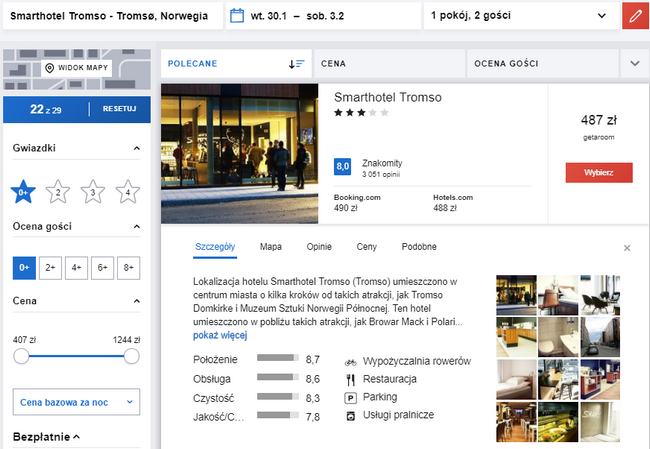Open the first gallery thumbnail of hotel exterior
Screen dimensions: 650x449
pyautogui.click(x=516, y=295)
